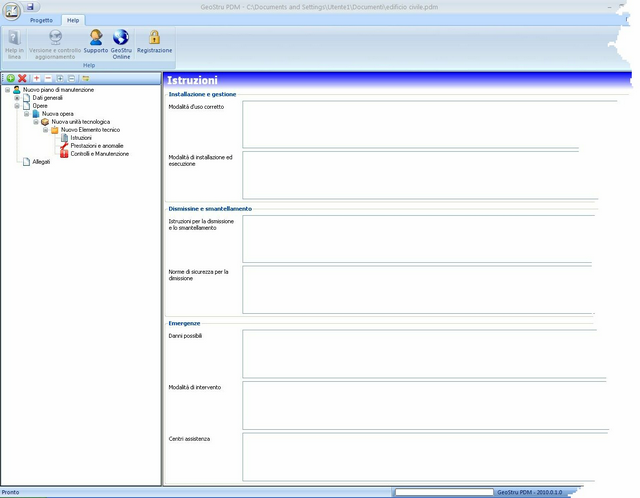Switch to the Progetto ribbon tab
Viewport: 640px width, 498px height.
41,20
